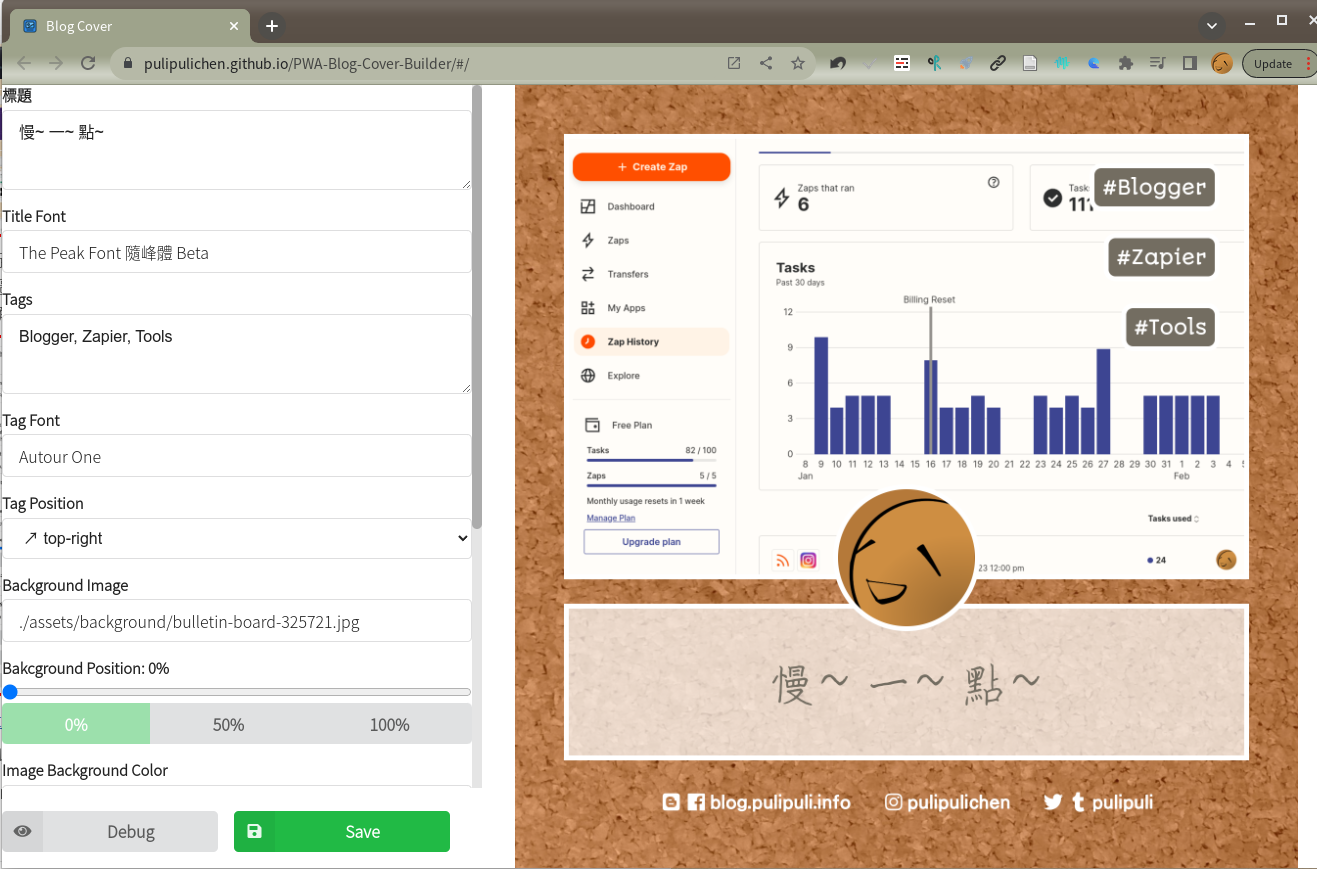Click pulipulichen Instagram text in footer
The width and height of the screenshot is (1317, 869).
958,802
